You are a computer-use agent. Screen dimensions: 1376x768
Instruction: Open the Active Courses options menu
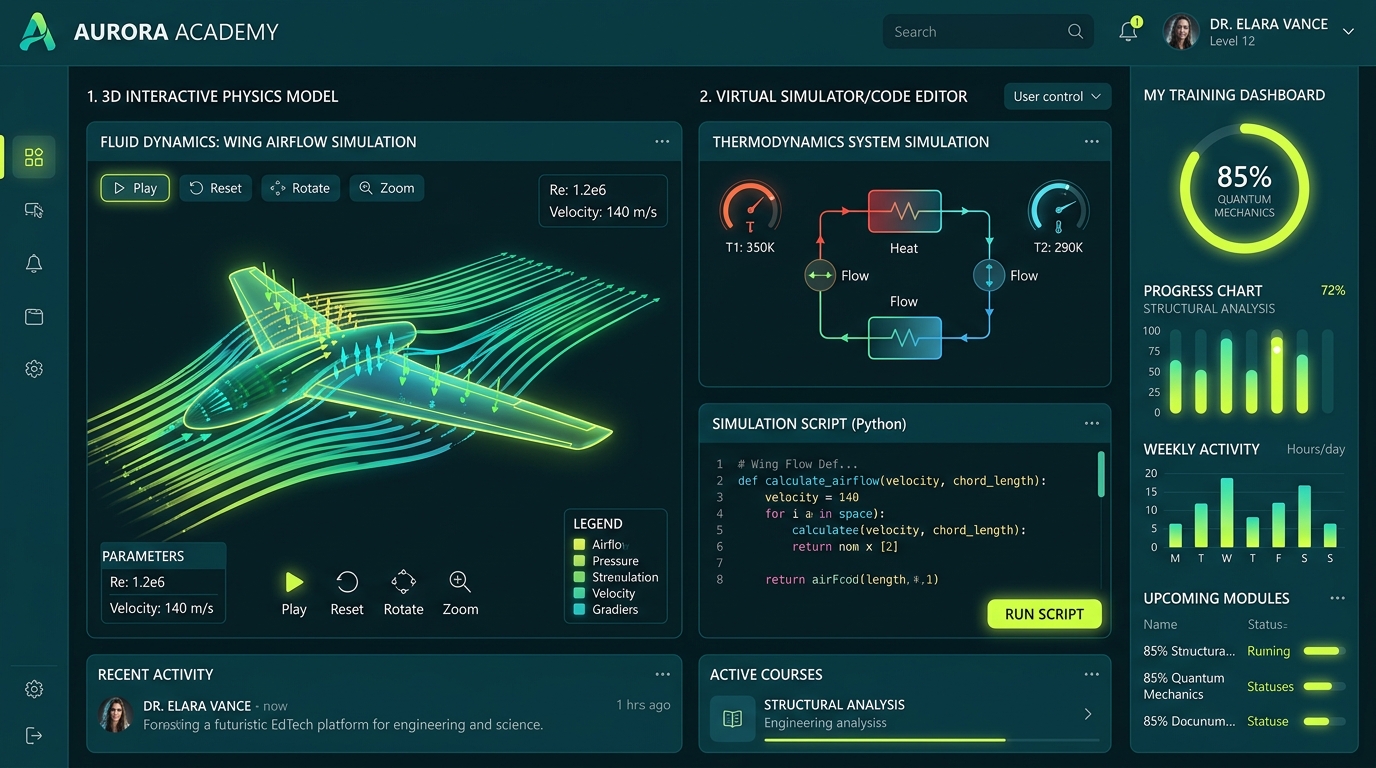click(1091, 675)
